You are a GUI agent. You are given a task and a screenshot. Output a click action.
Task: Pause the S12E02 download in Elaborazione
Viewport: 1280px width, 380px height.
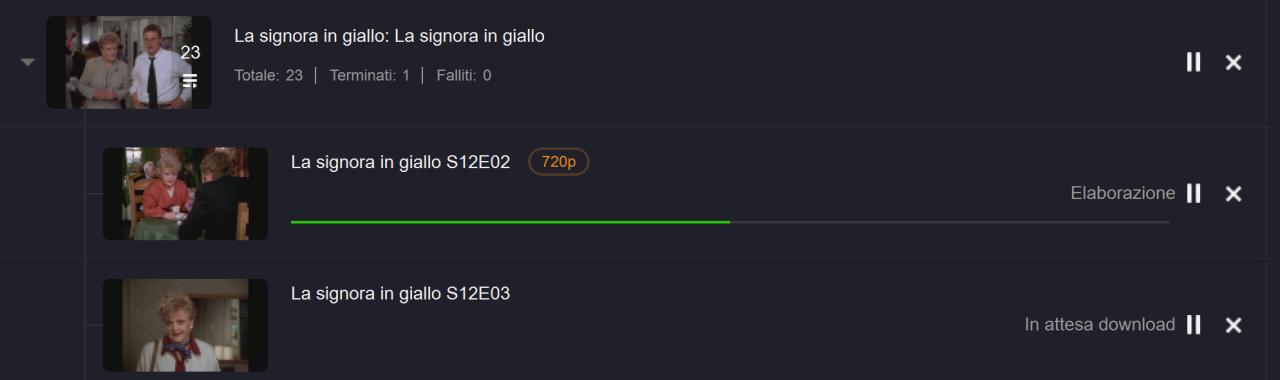pos(1193,193)
